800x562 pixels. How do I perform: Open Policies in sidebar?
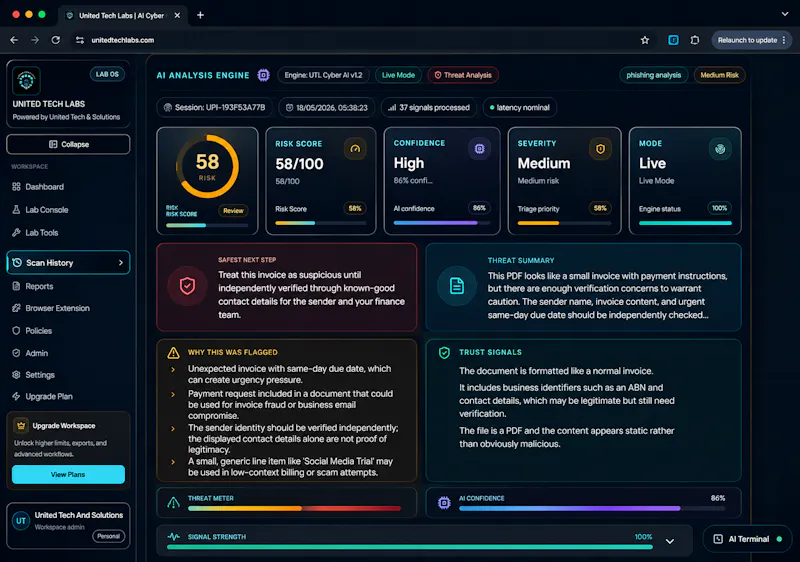click(x=68, y=330)
